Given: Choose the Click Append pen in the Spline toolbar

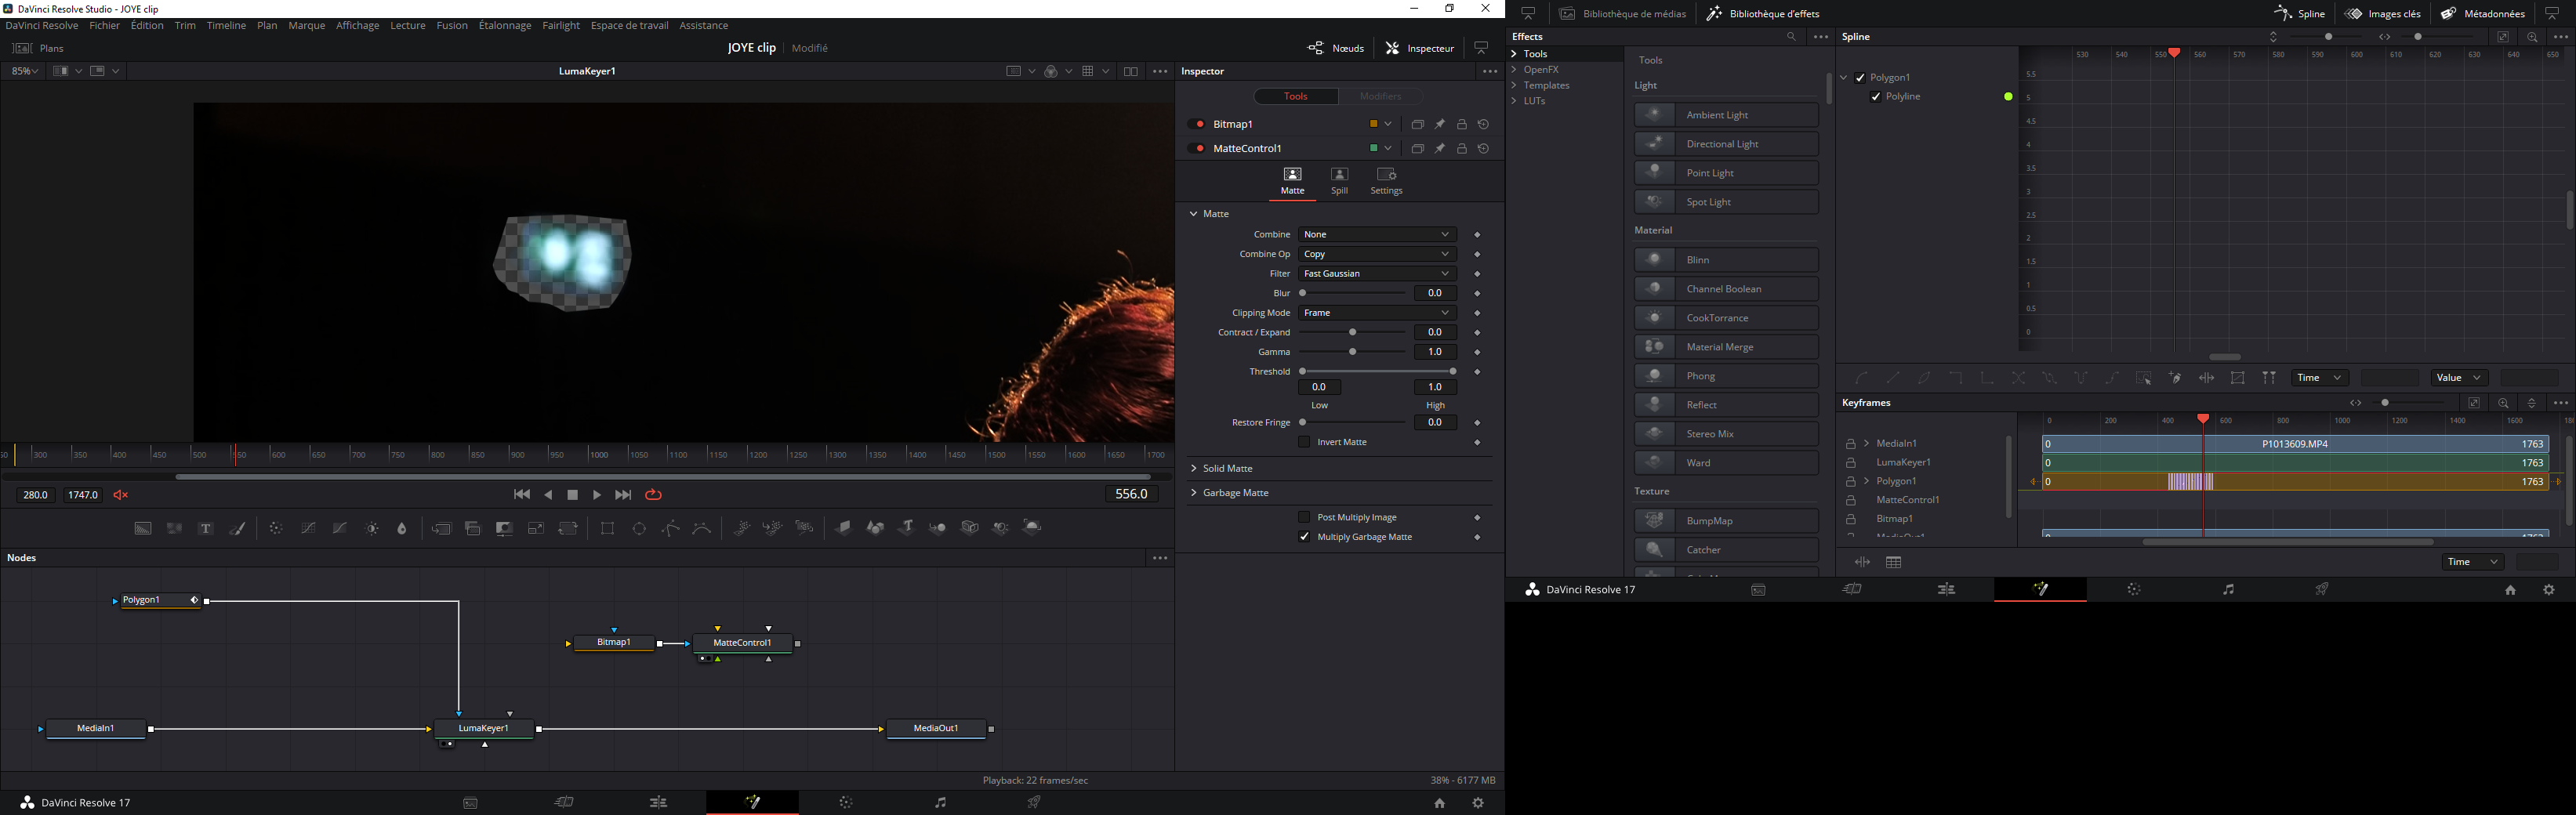Looking at the screenshot, I should tap(2175, 378).
